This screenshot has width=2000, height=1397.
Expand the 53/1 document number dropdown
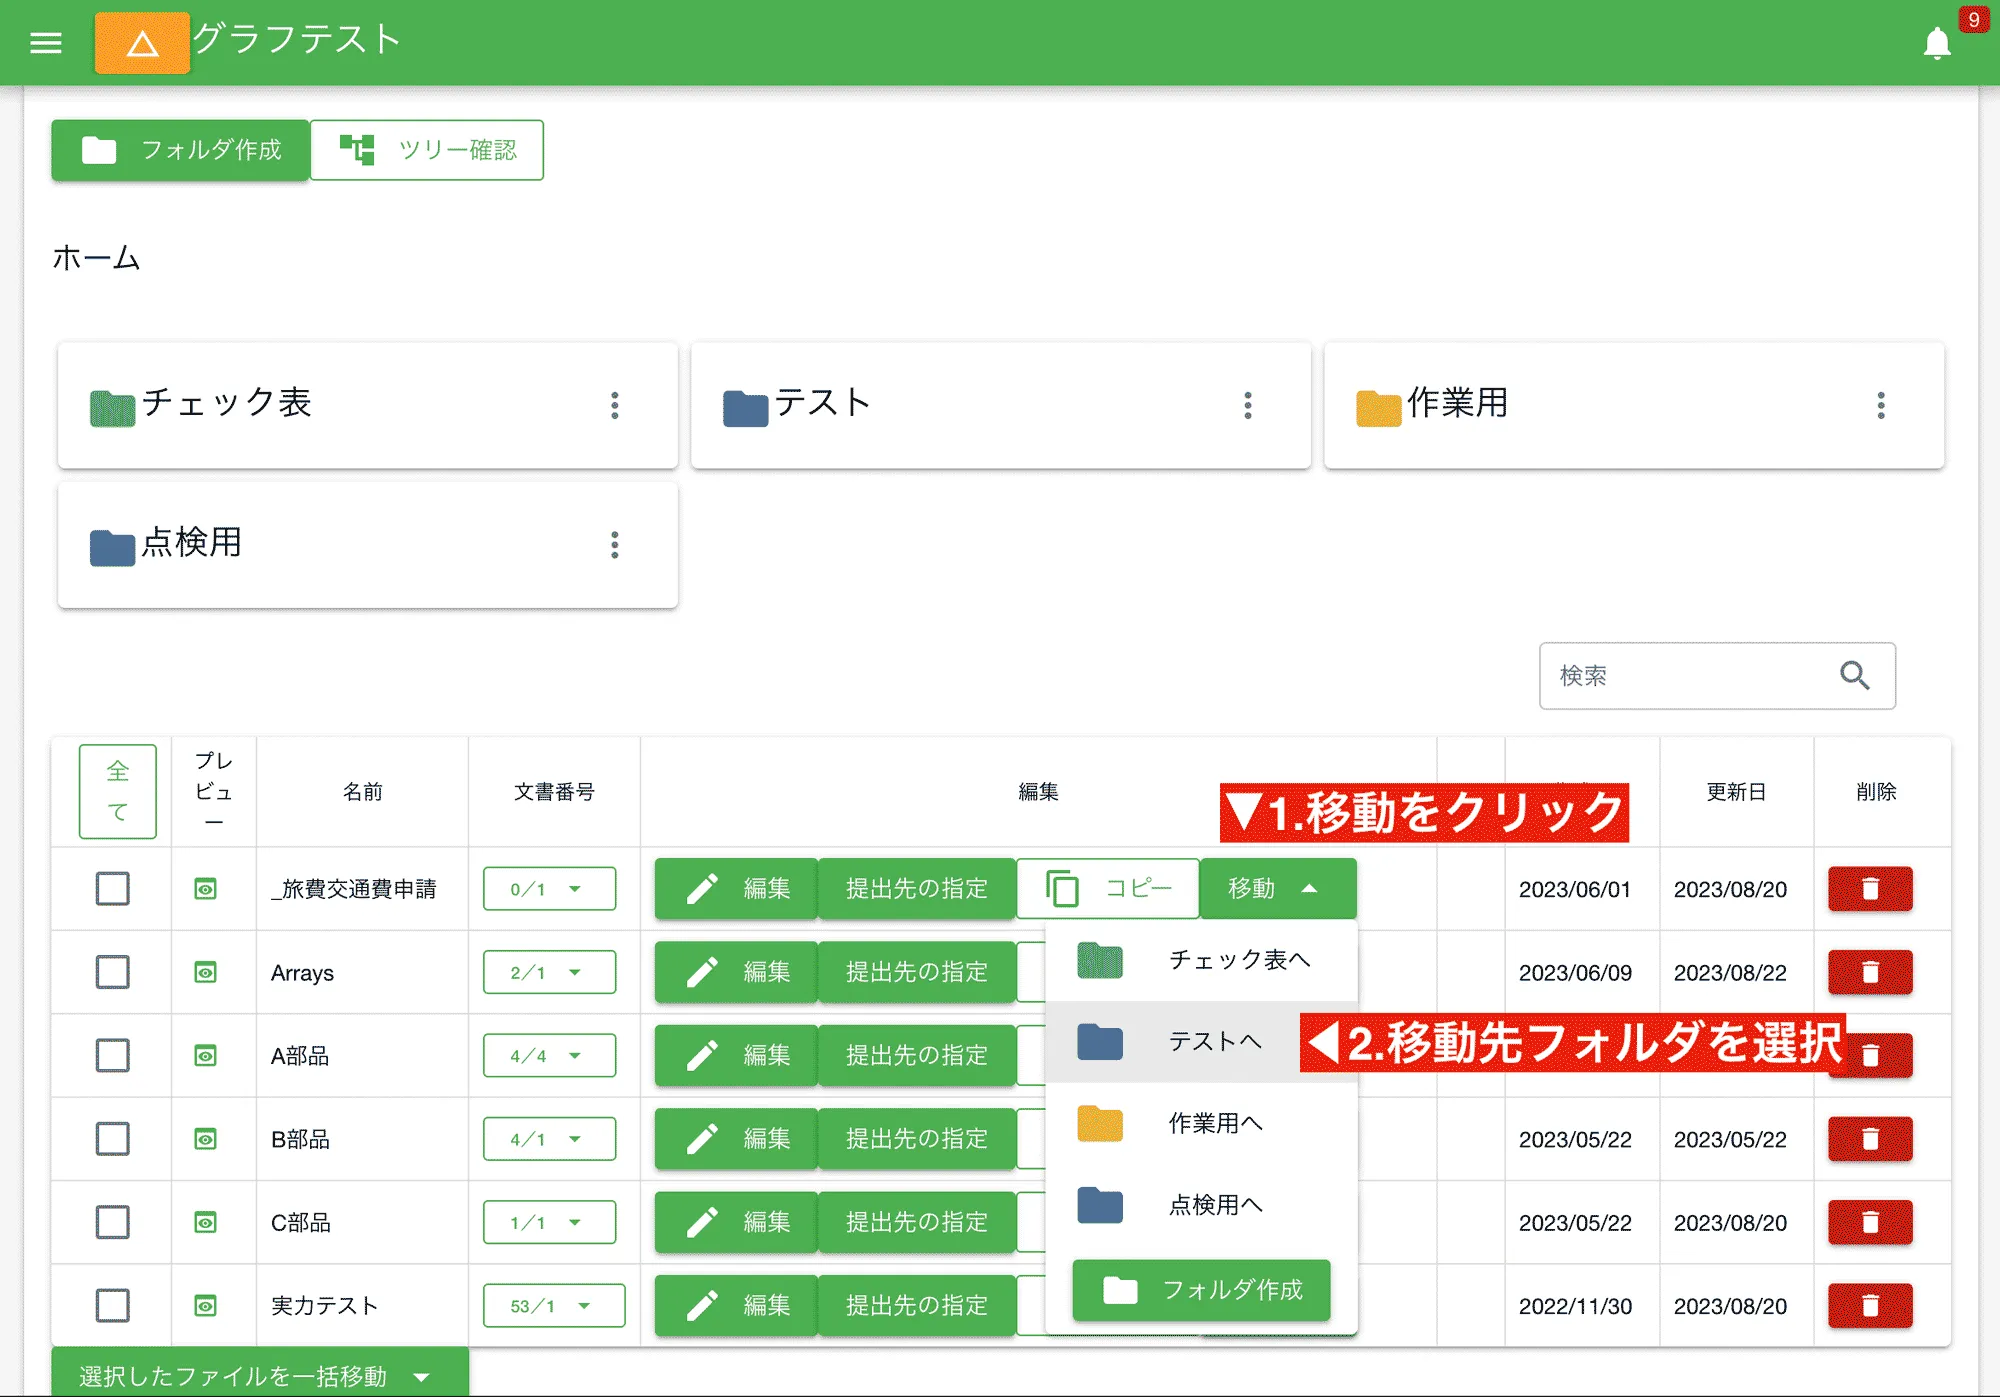pyautogui.click(x=552, y=1305)
